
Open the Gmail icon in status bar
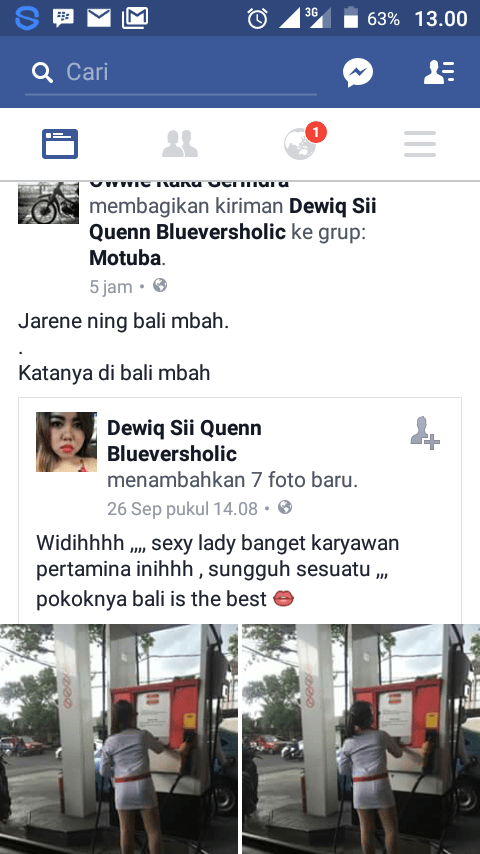tap(135, 19)
